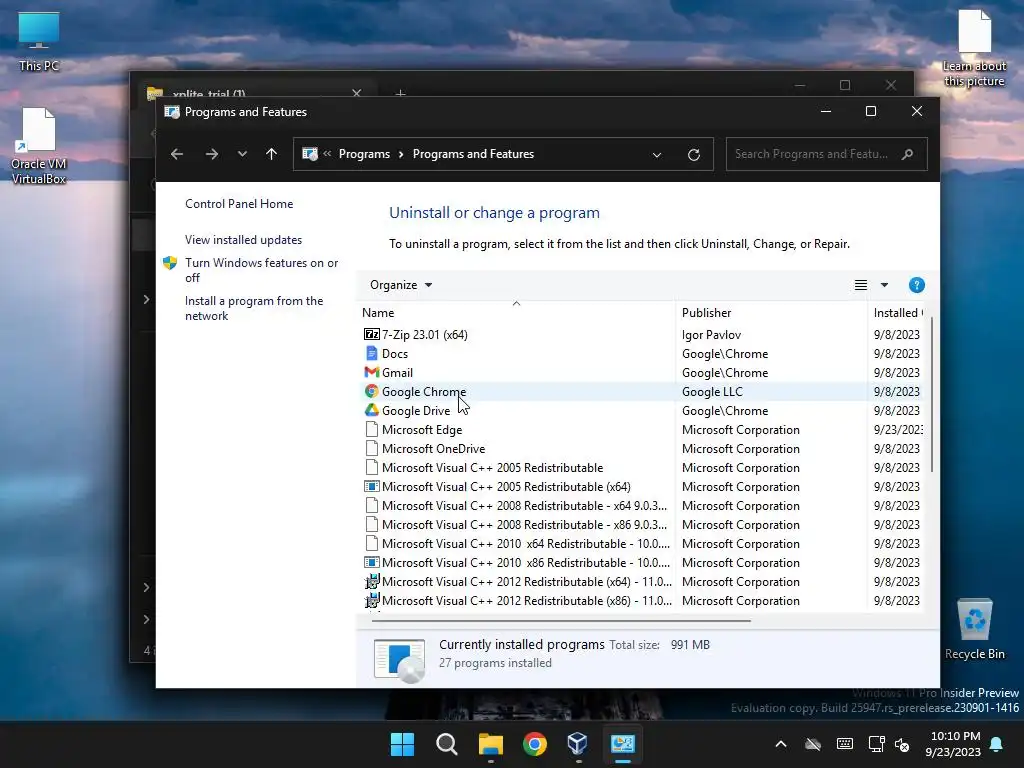Image resolution: width=1024 pixels, height=768 pixels.
Task: Click the Google Drive icon in list
Action: 372,410
